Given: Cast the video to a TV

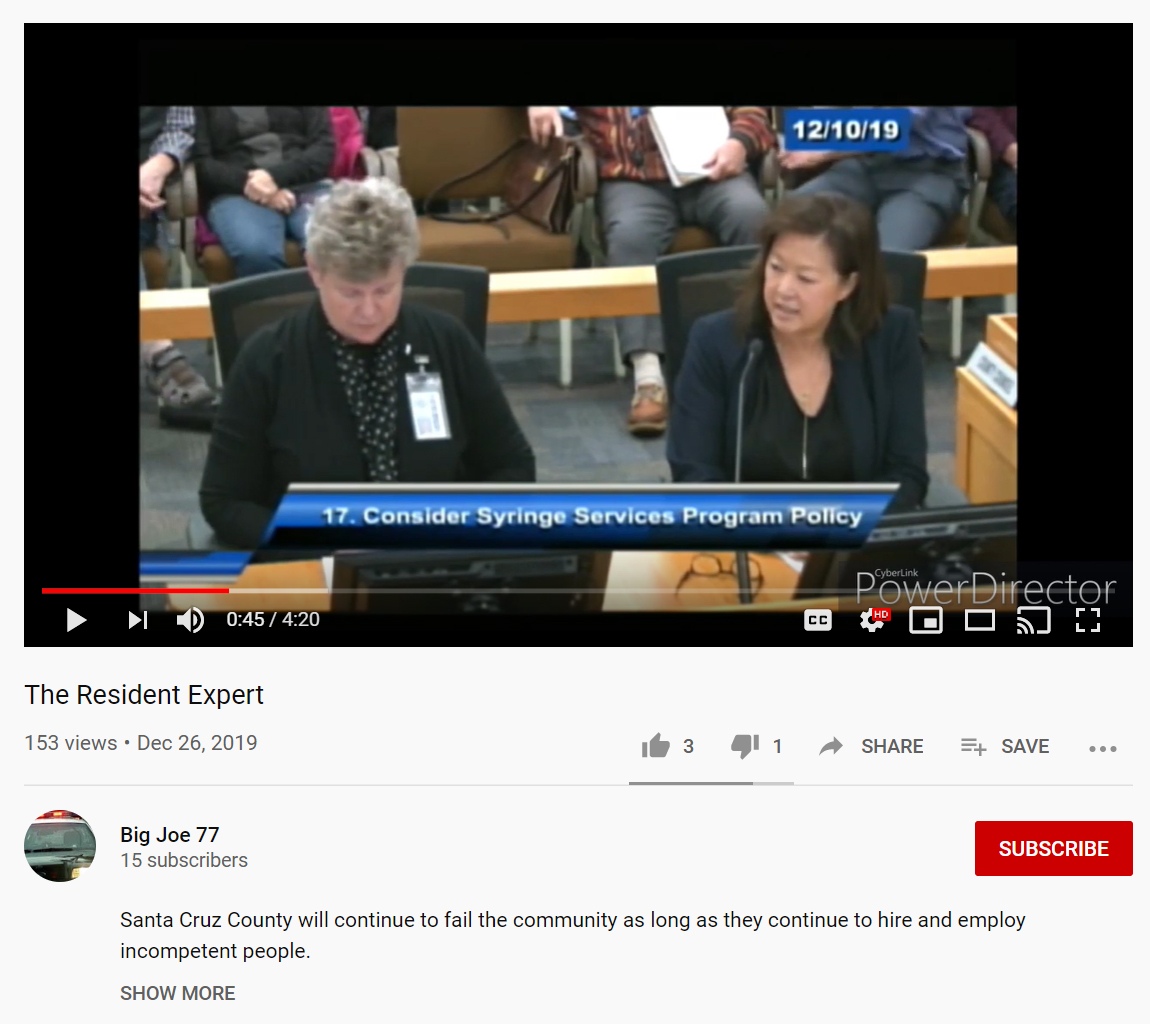Looking at the screenshot, I should pyautogui.click(x=1033, y=620).
